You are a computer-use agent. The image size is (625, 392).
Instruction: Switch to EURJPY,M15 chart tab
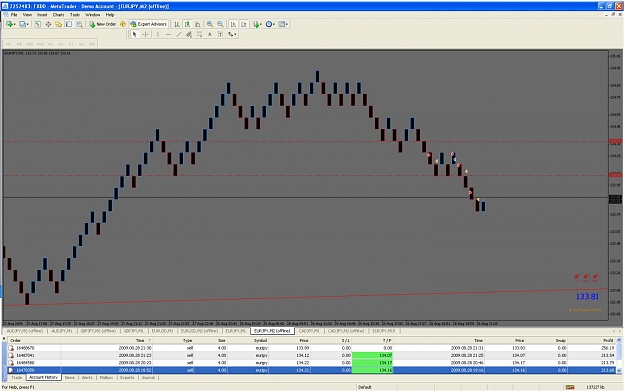click(x=384, y=331)
